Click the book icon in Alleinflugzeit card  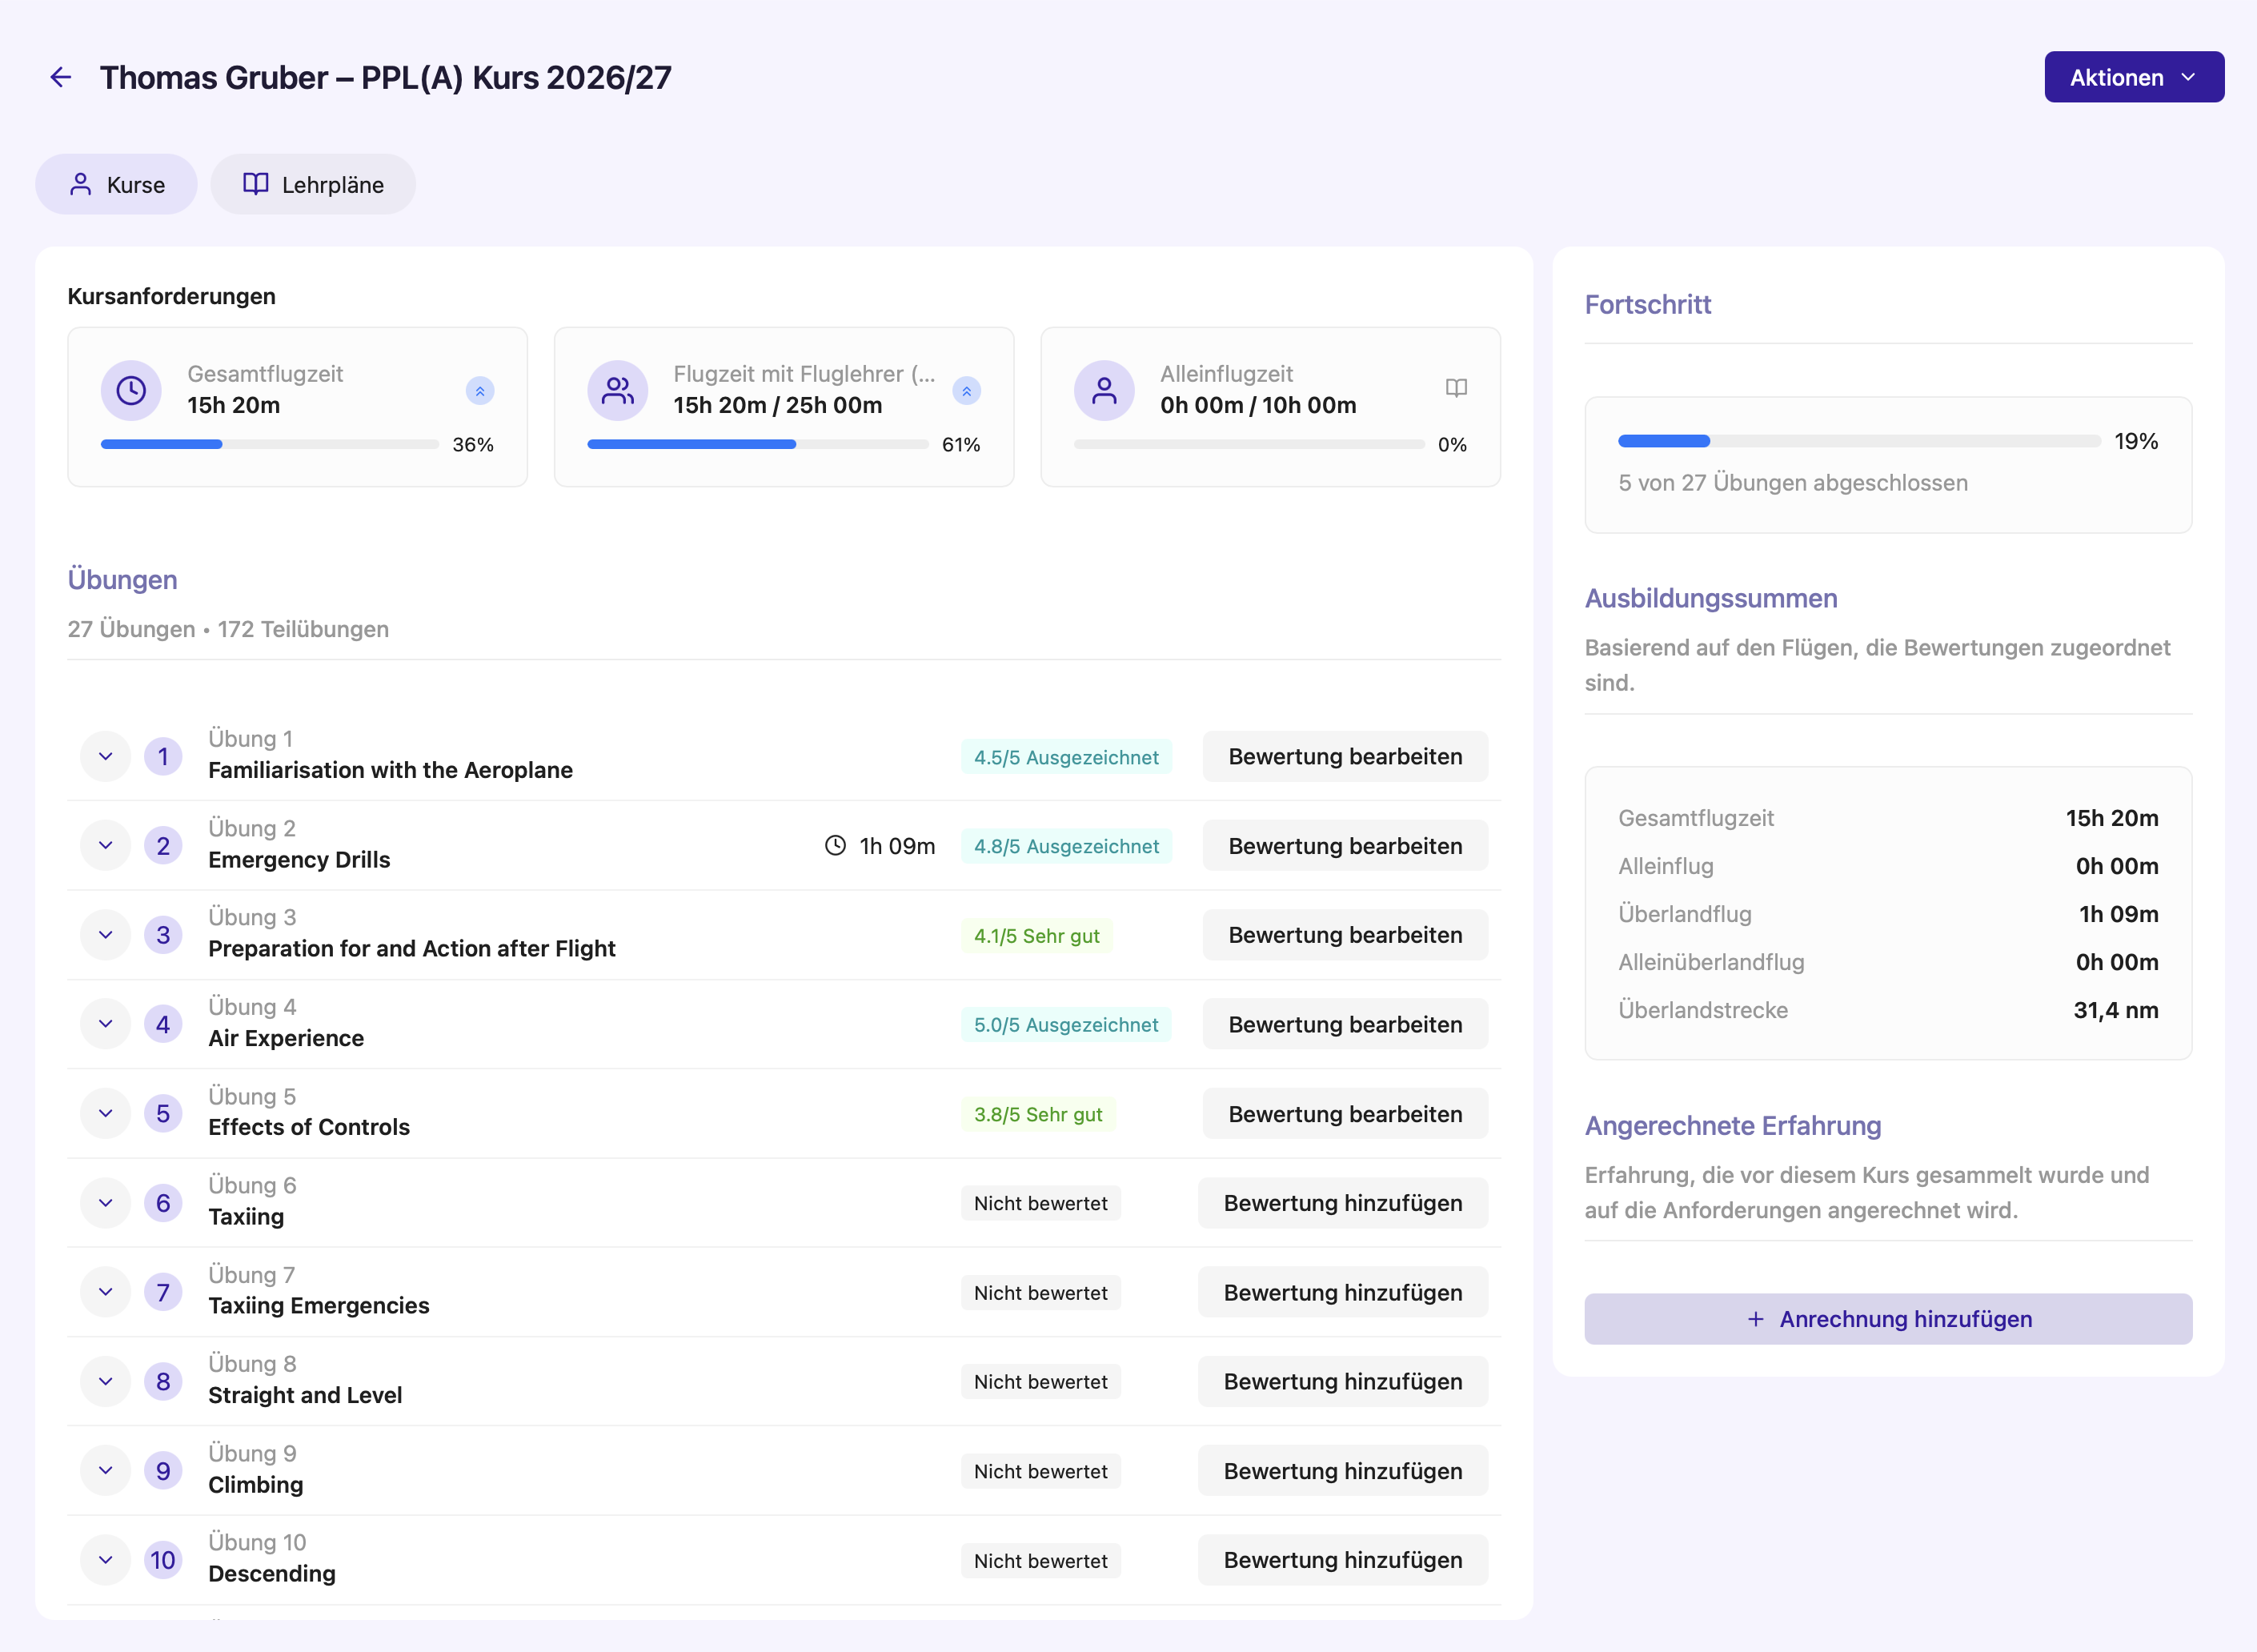coord(1456,388)
